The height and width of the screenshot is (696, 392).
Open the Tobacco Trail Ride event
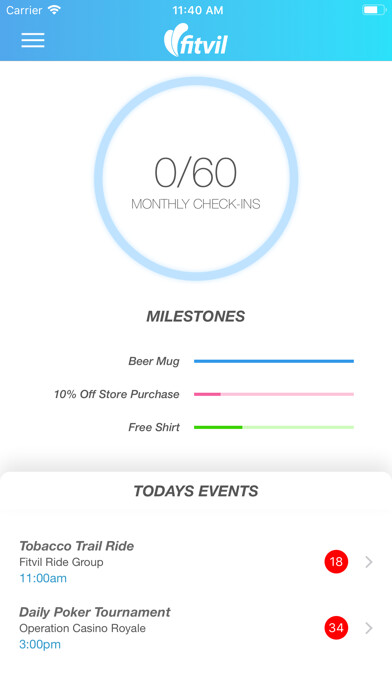tap(196, 562)
